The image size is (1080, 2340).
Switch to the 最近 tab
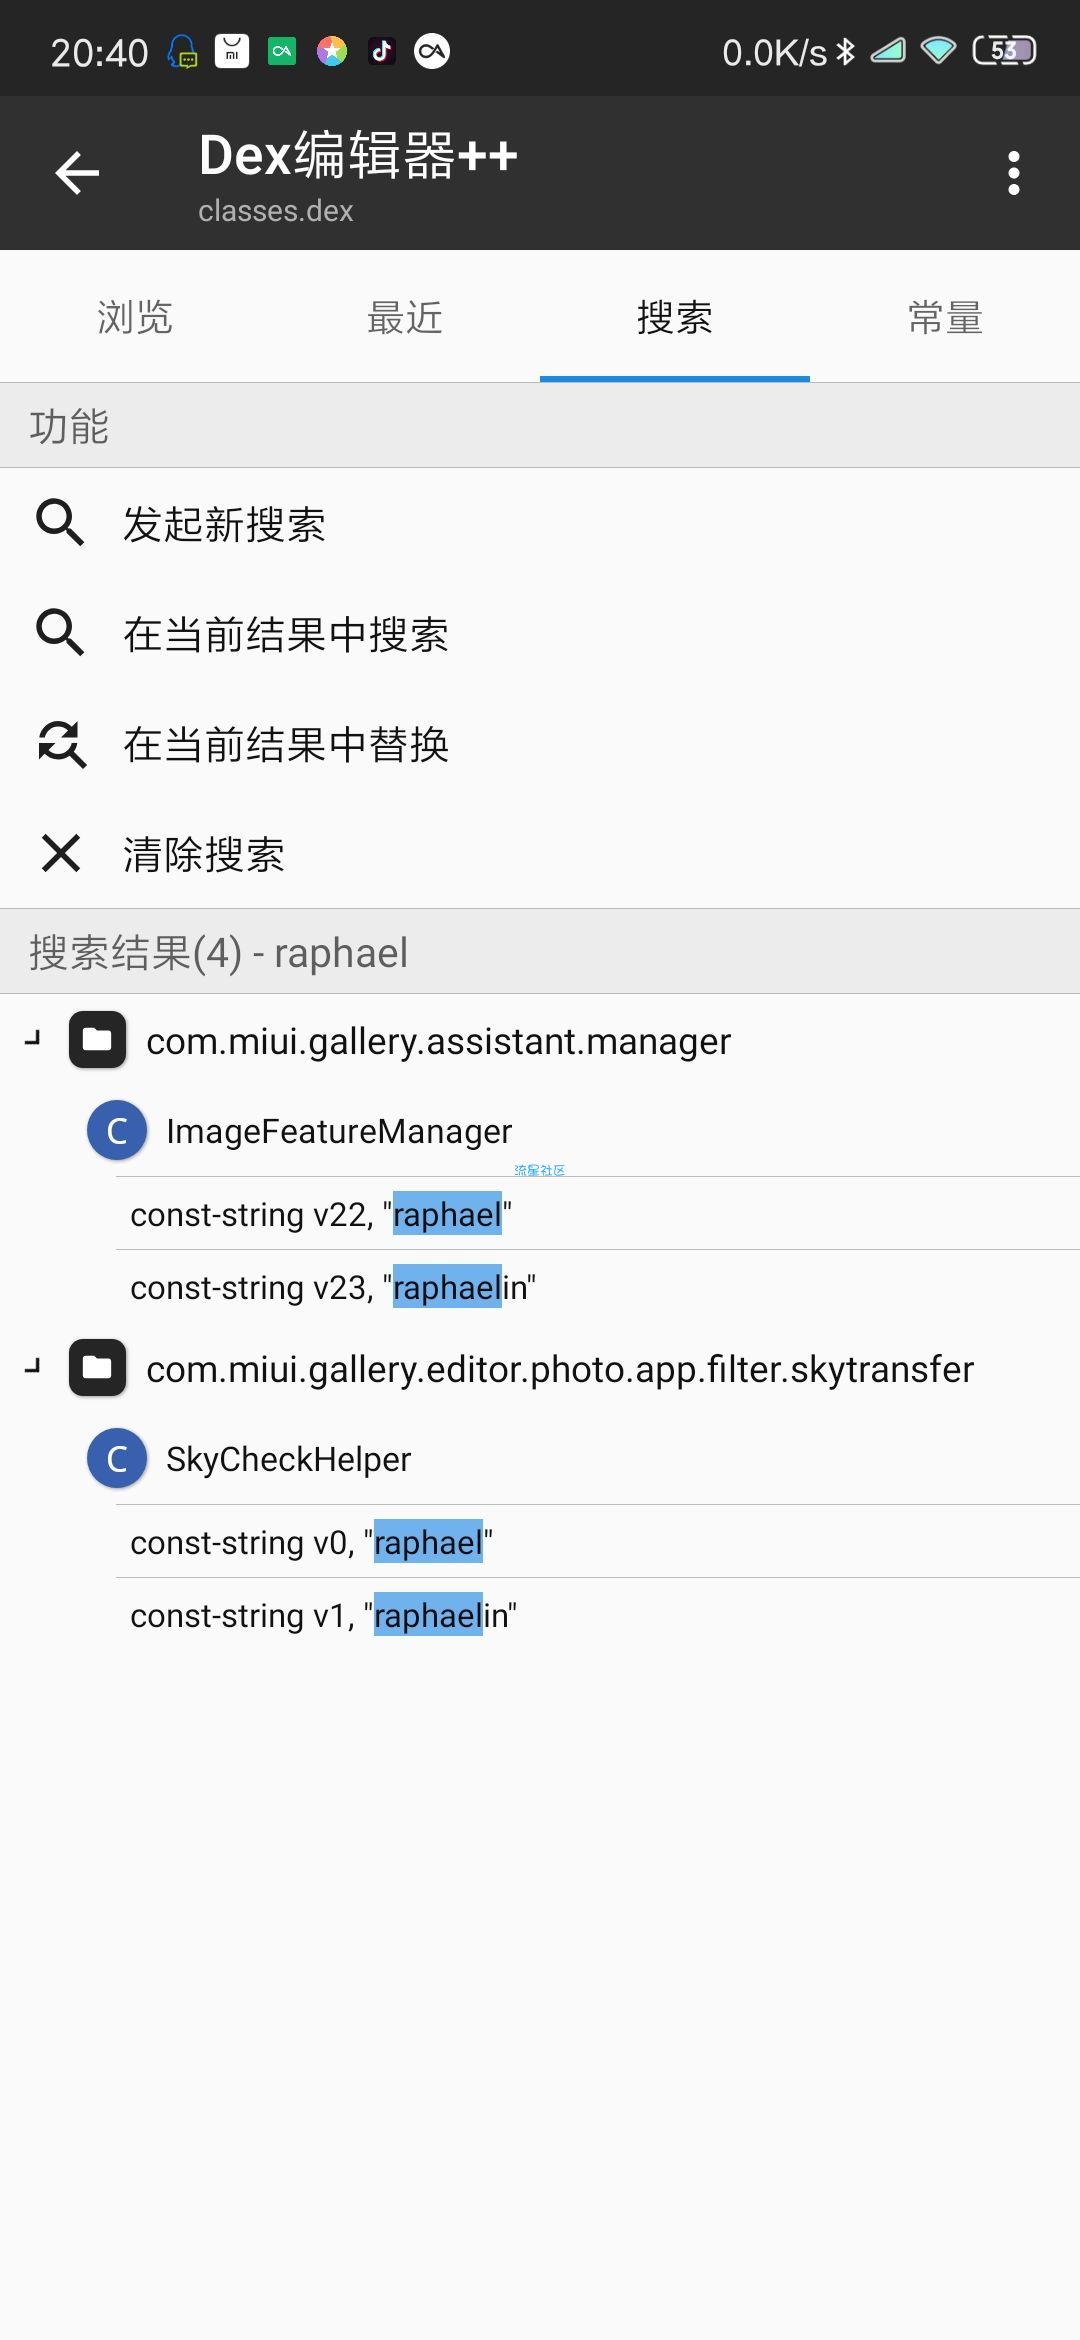click(405, 317)
